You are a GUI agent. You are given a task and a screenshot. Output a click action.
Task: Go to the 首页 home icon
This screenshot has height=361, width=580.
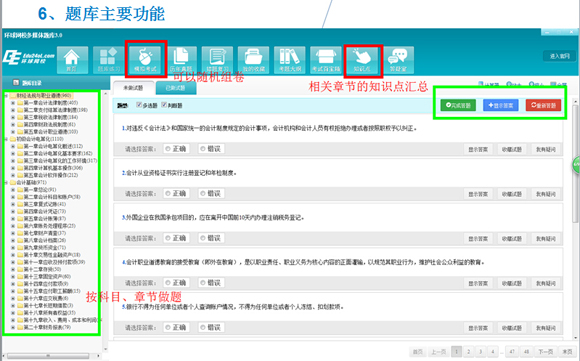pos(72,60)
